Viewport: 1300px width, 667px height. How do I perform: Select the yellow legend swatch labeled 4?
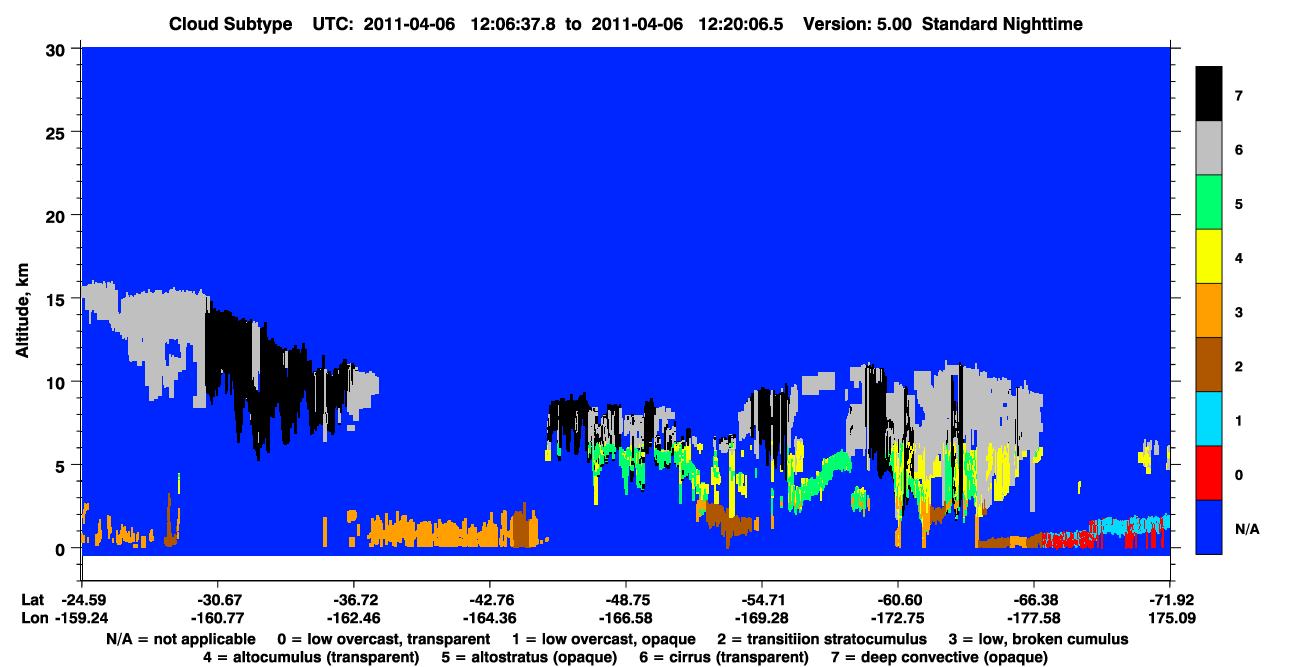[x=1209, y=257]
